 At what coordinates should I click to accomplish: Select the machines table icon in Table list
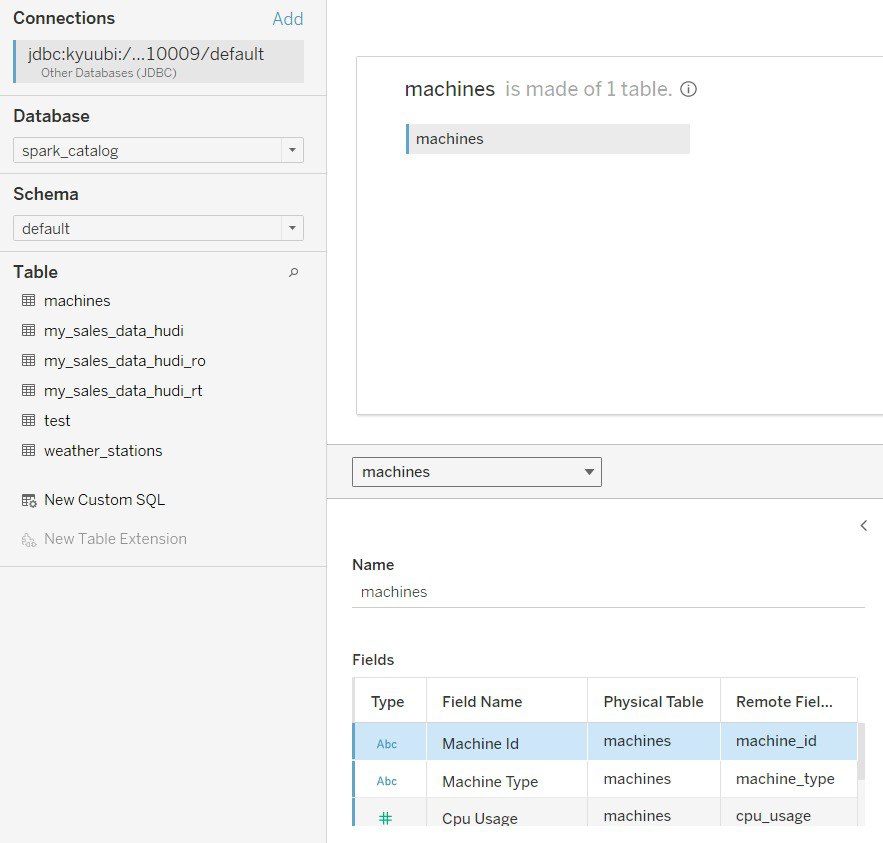tap(27, 300)
